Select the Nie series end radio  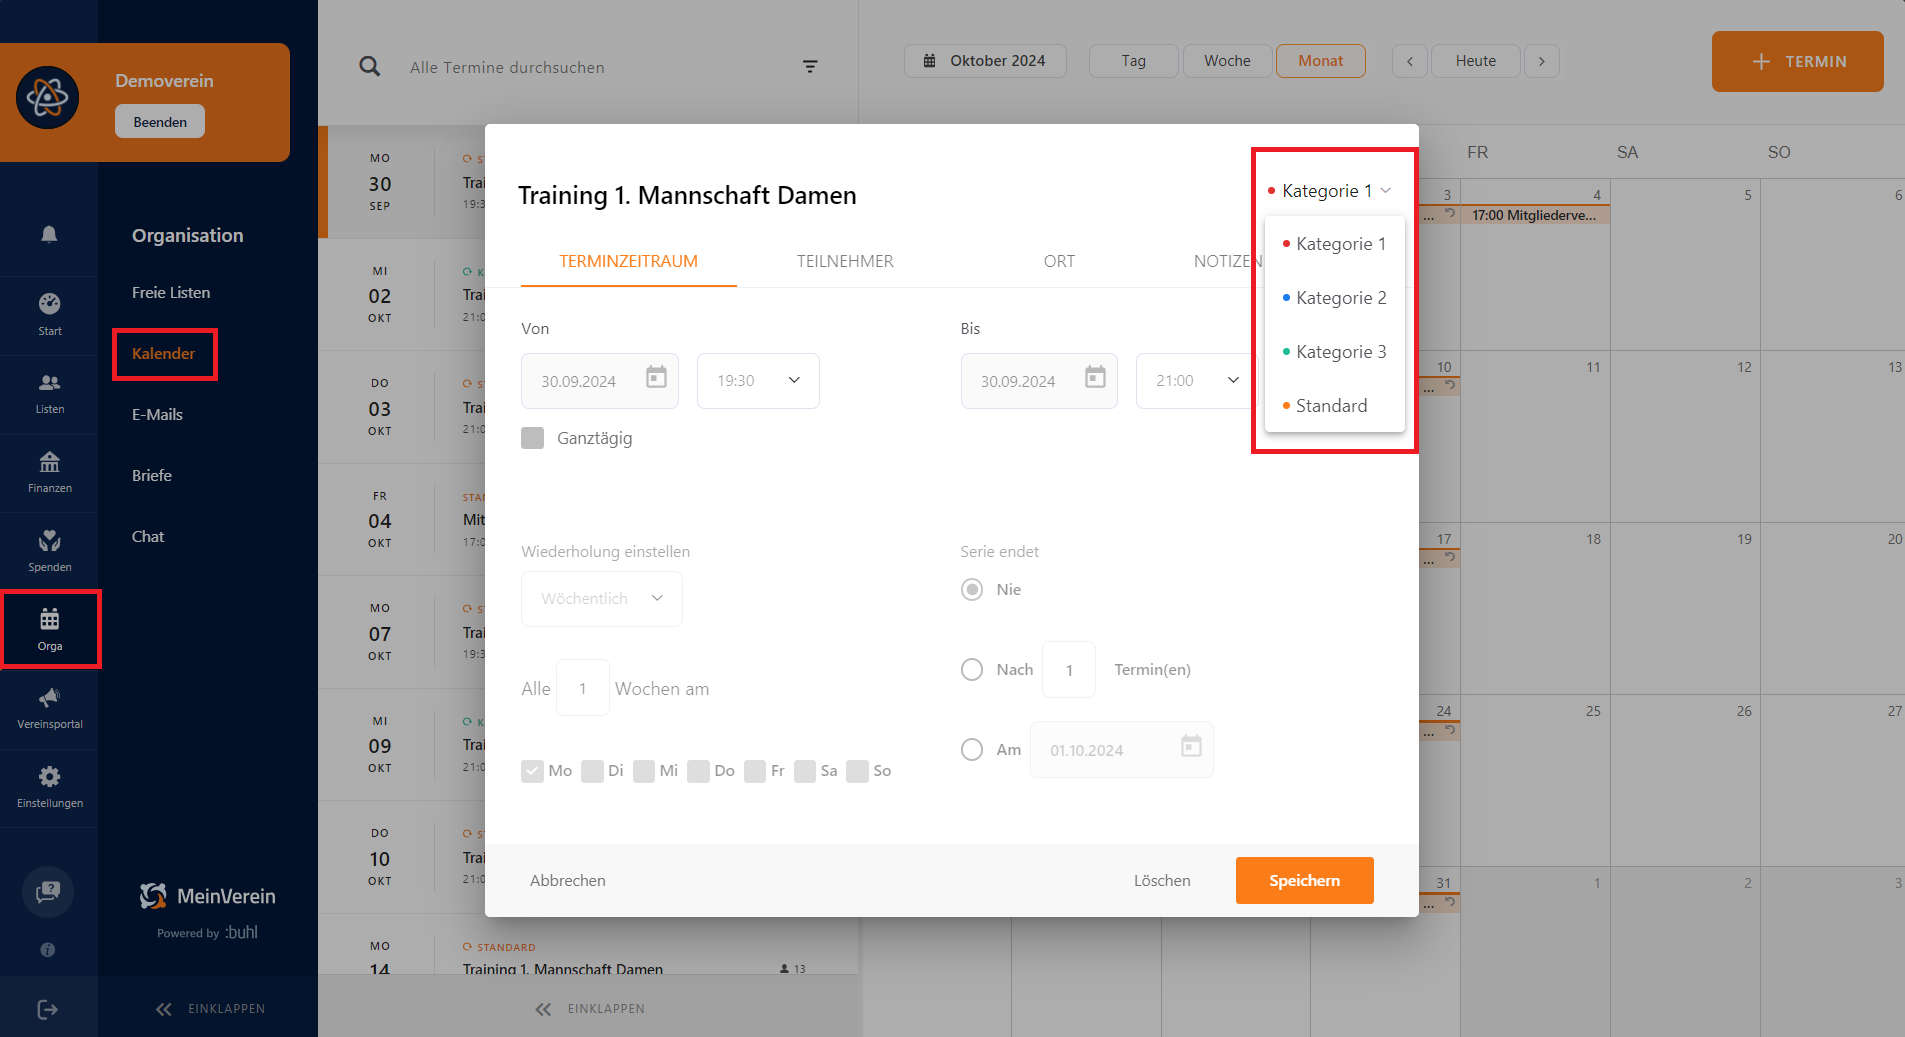(x=972, y=589)
